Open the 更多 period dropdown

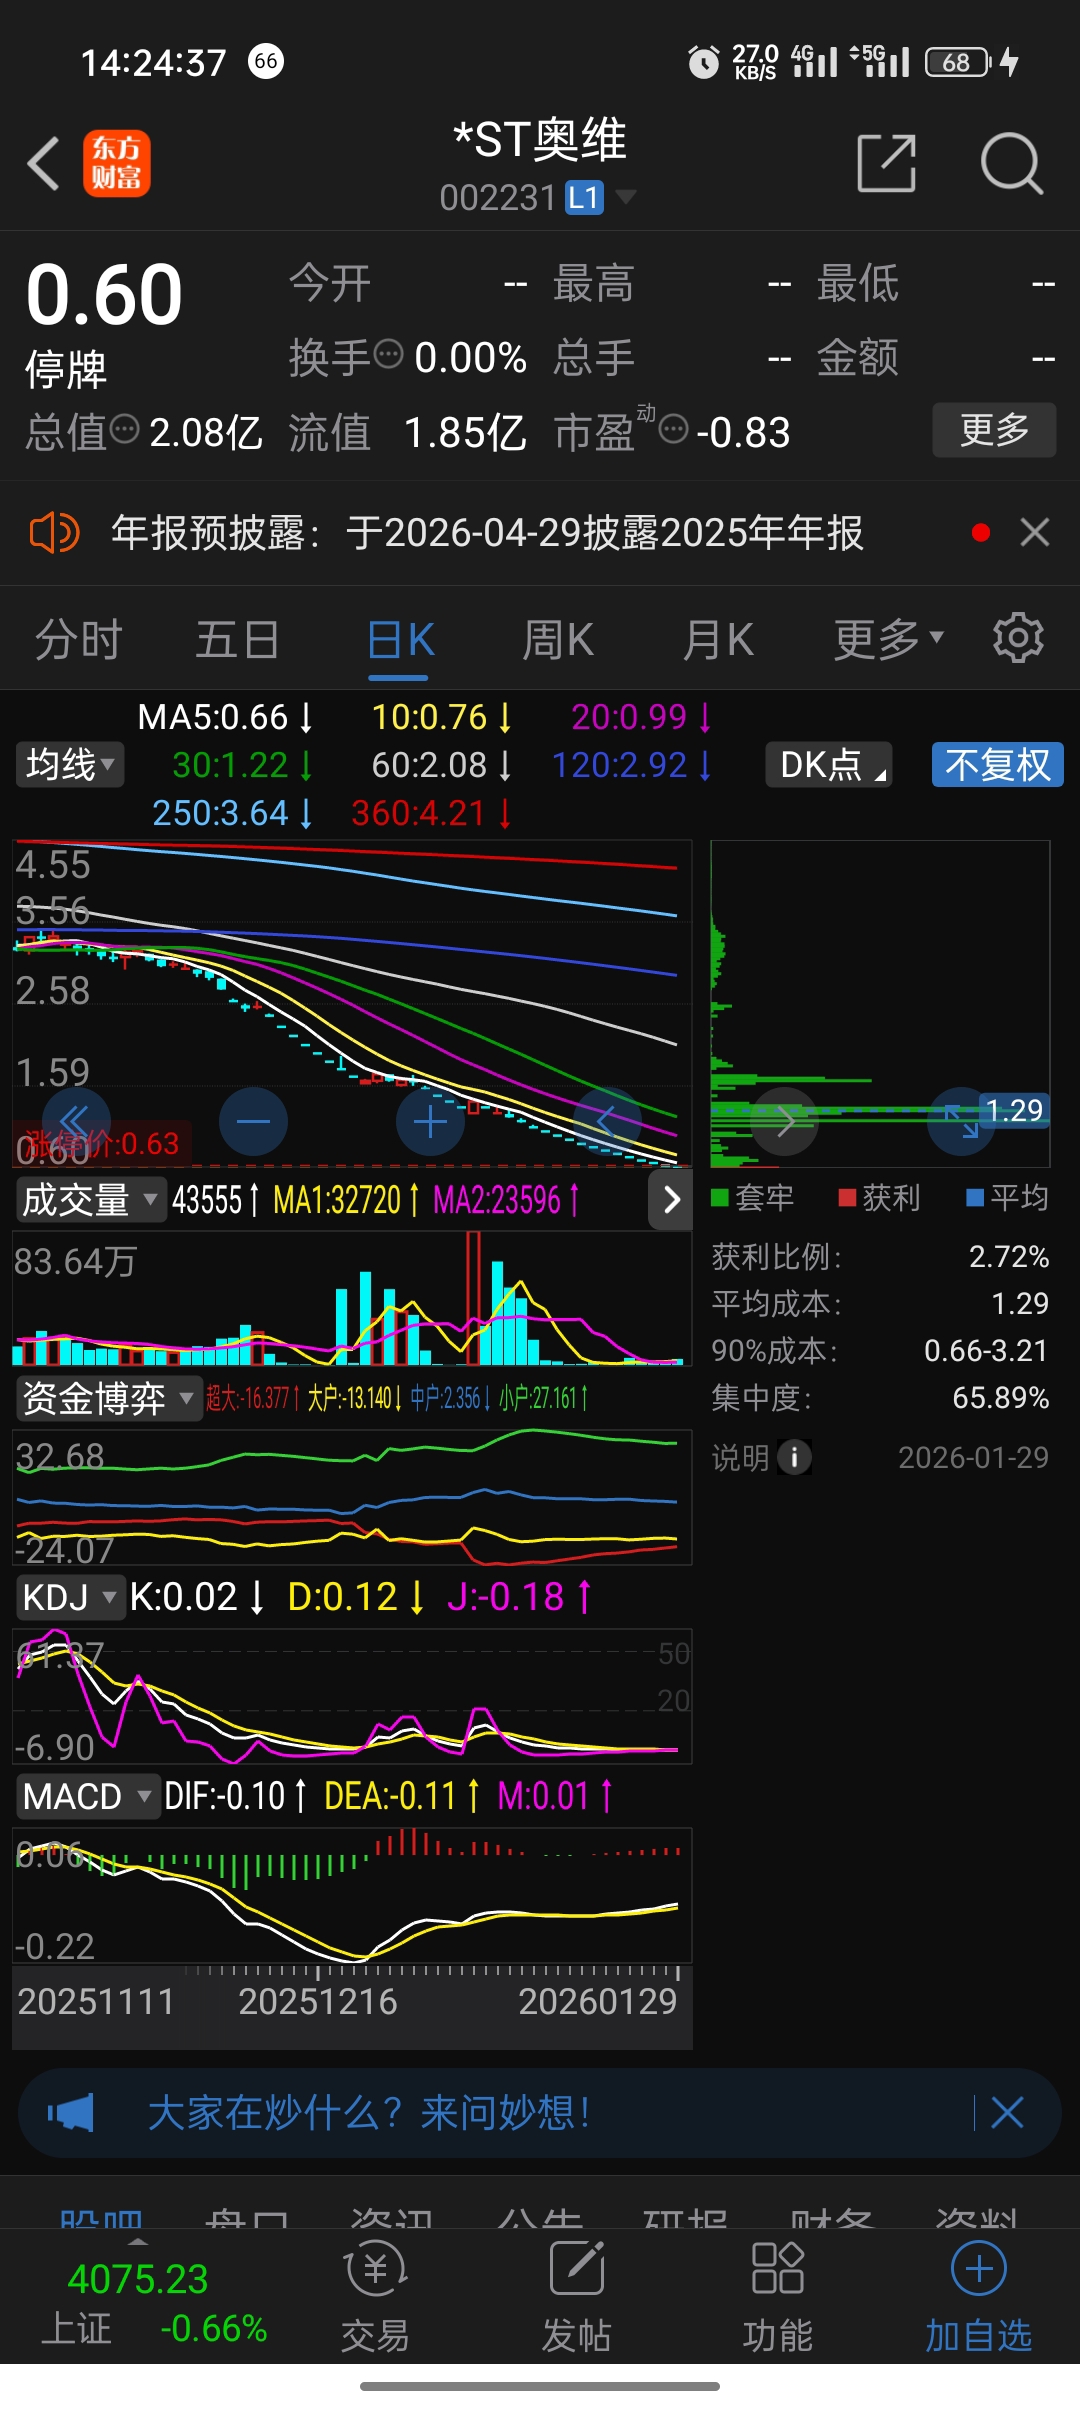(x=889, y=639)
